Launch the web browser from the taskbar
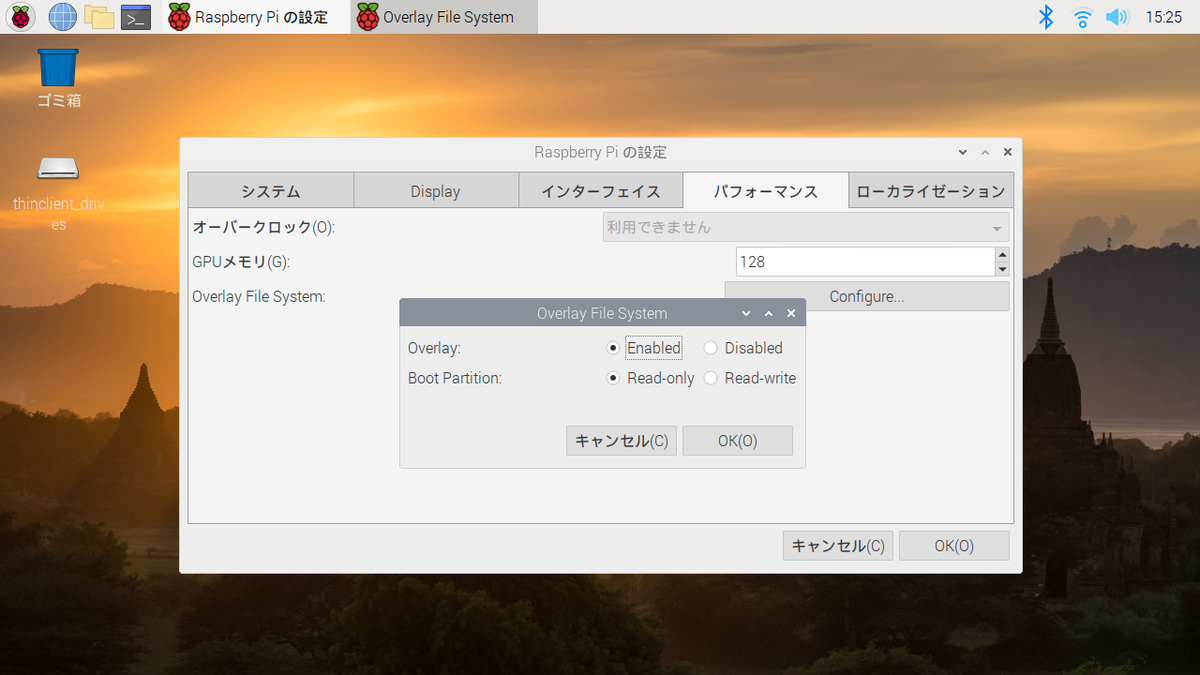The width and height of the screenshot is (1200, 675). (x=61, y=16)
